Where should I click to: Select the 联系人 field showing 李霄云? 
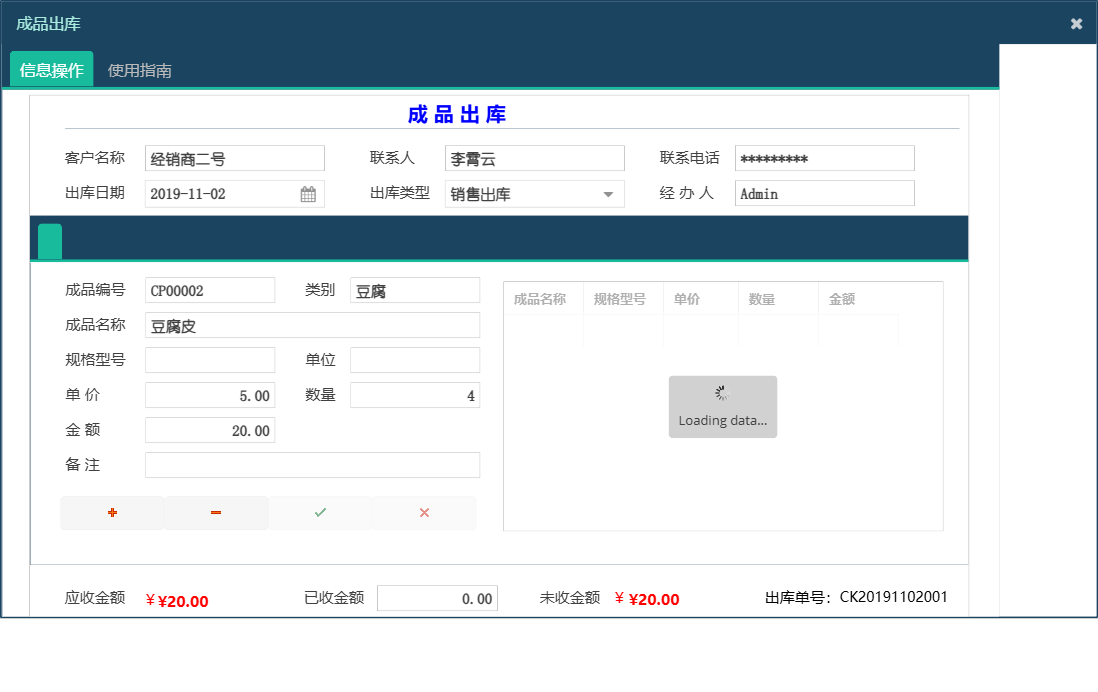(x=534, y=157)
